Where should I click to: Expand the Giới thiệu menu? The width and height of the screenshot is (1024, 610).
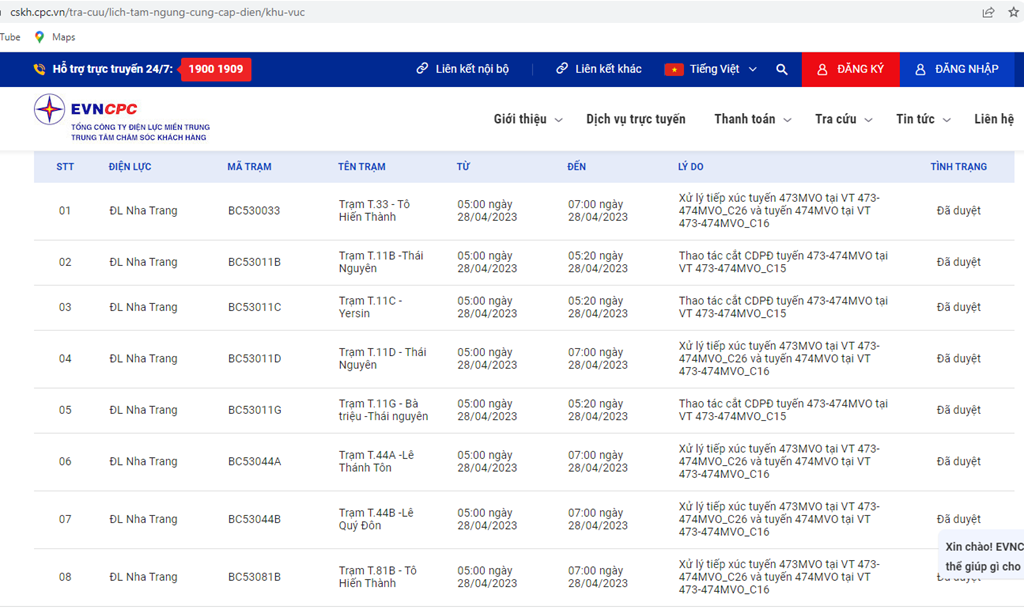(527, 119)
